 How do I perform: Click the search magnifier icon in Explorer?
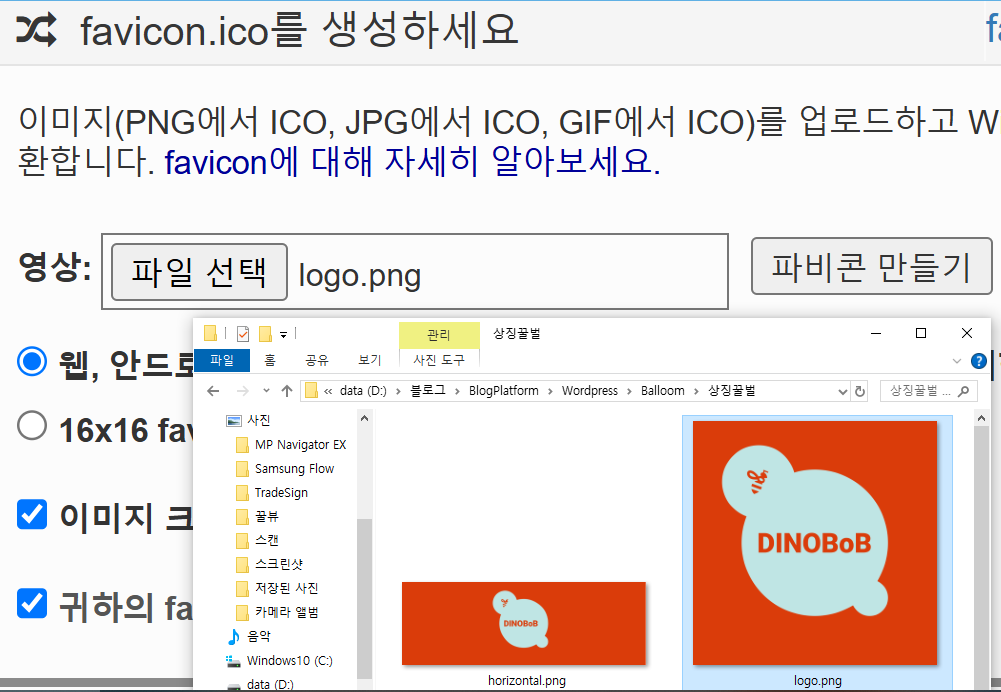(964, 391)
